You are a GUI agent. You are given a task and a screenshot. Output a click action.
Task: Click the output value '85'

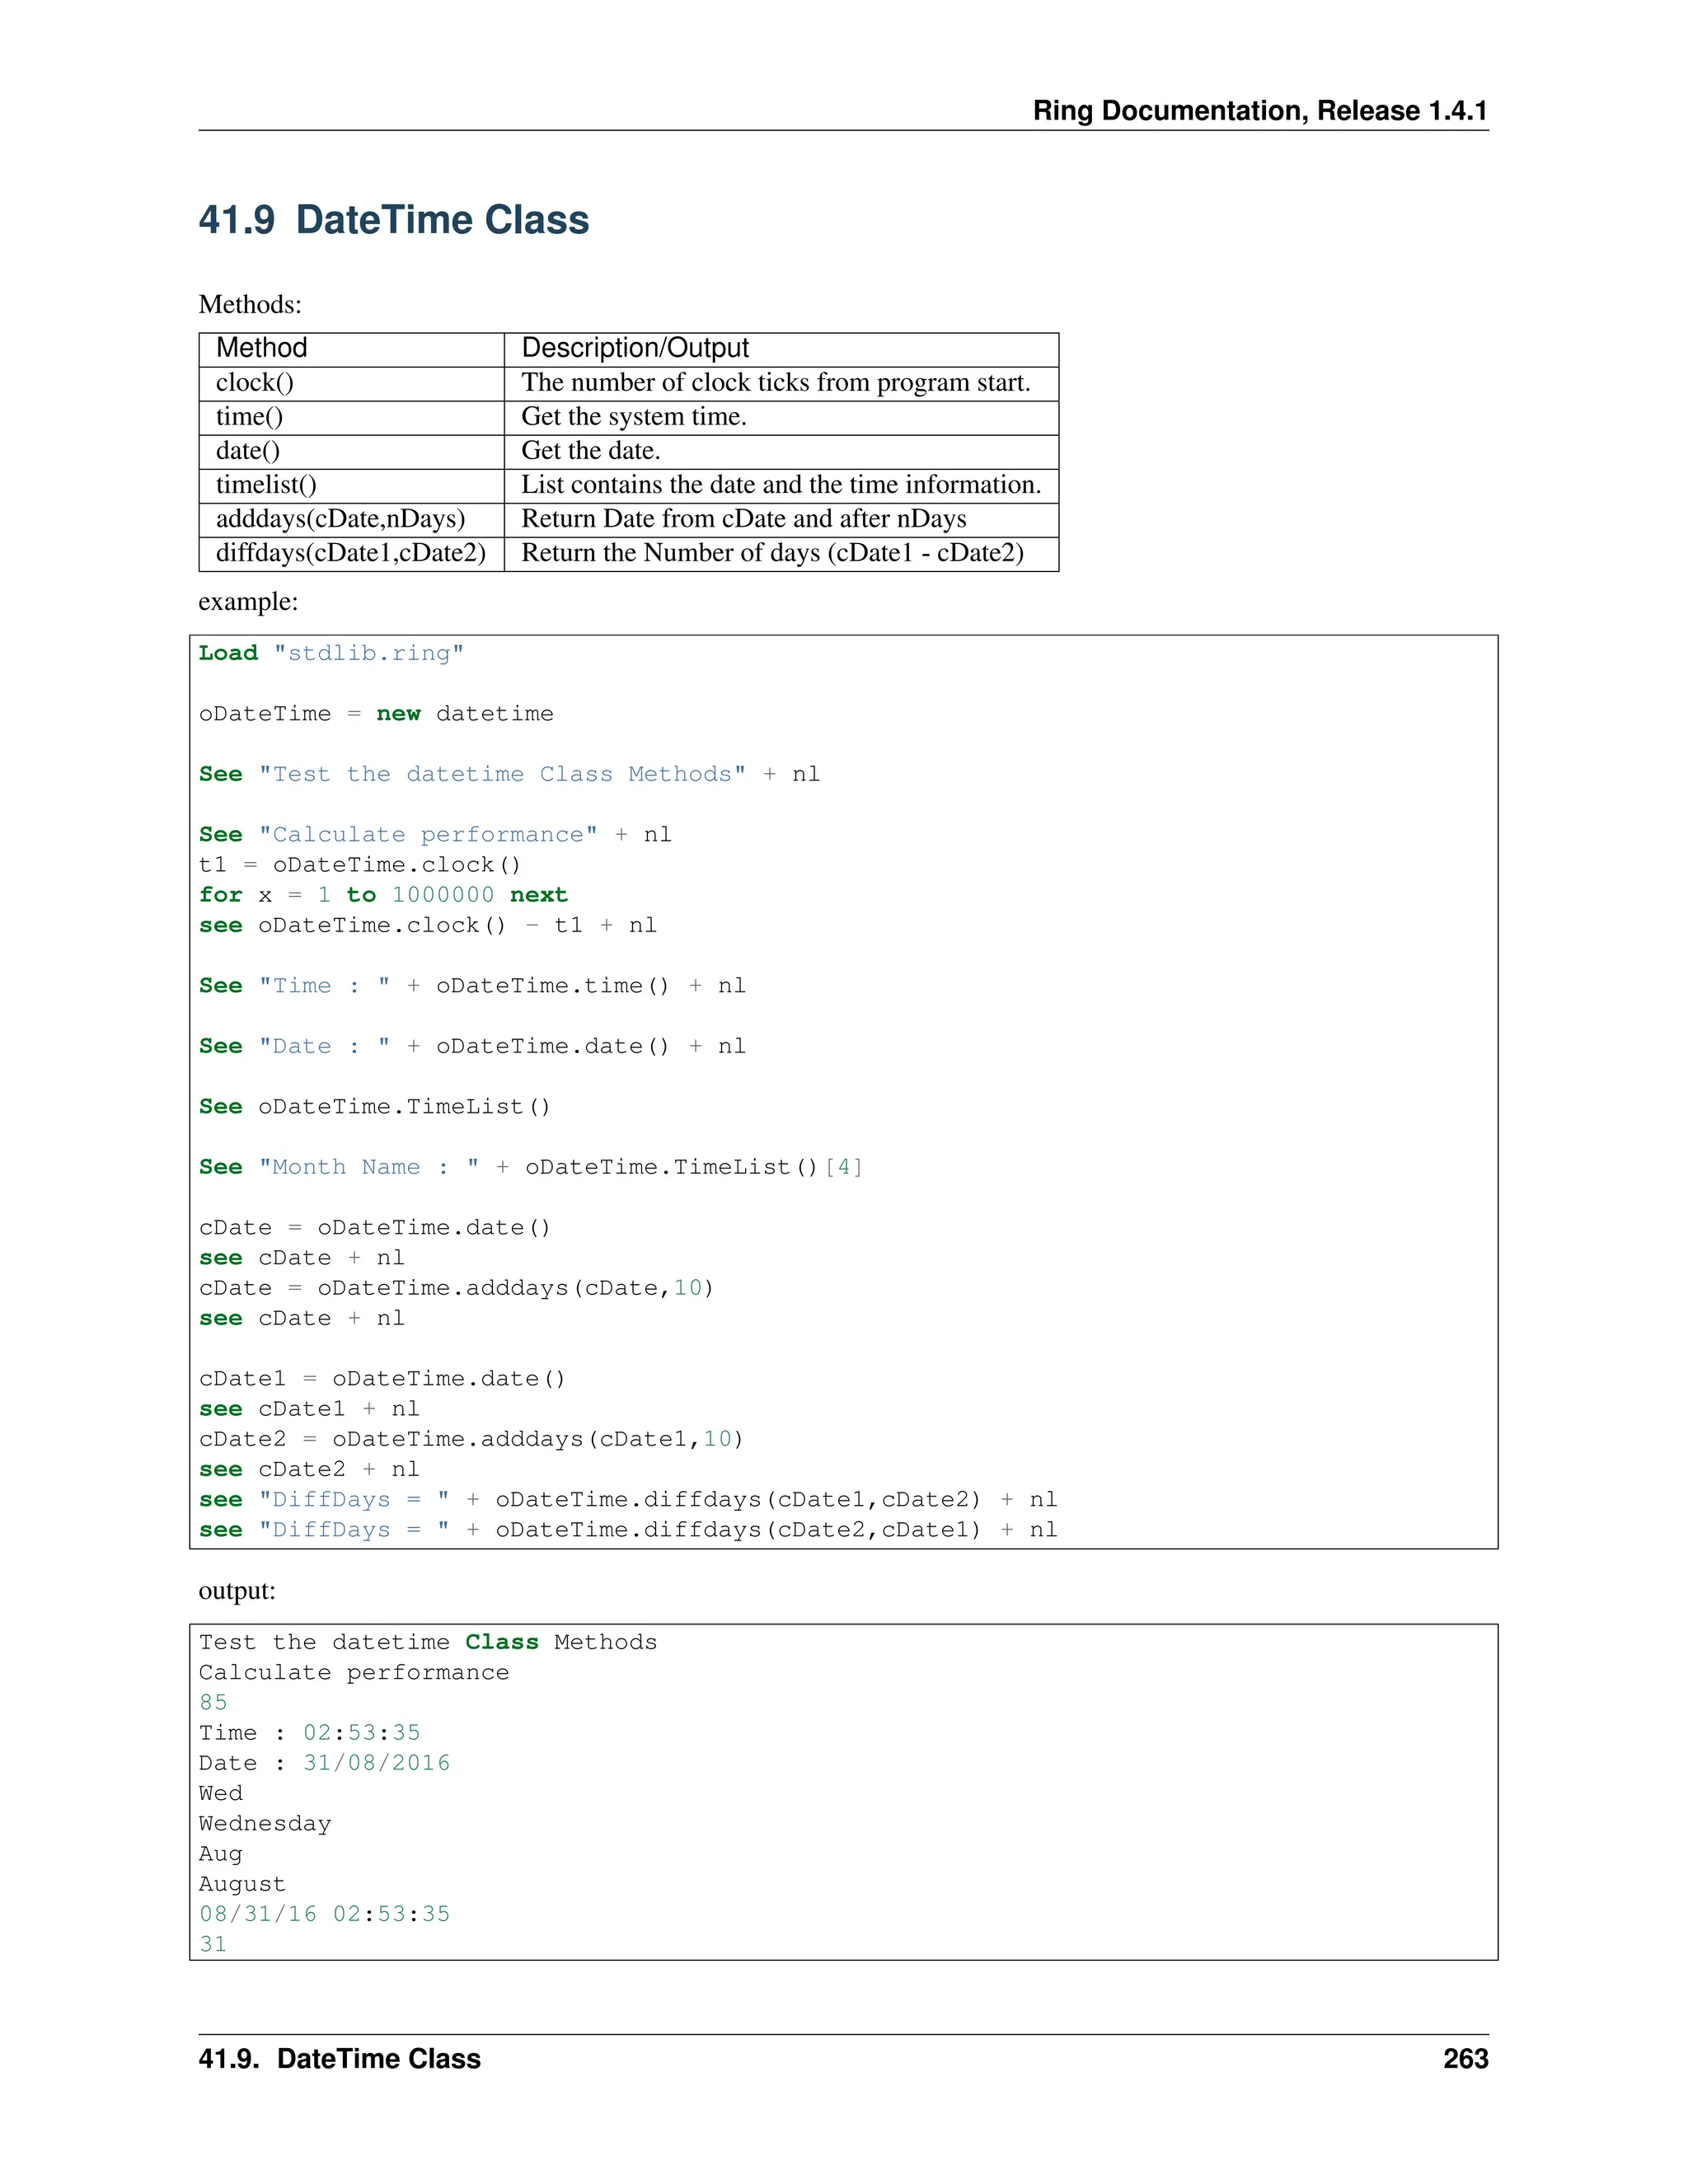(x=213, y=1702)
